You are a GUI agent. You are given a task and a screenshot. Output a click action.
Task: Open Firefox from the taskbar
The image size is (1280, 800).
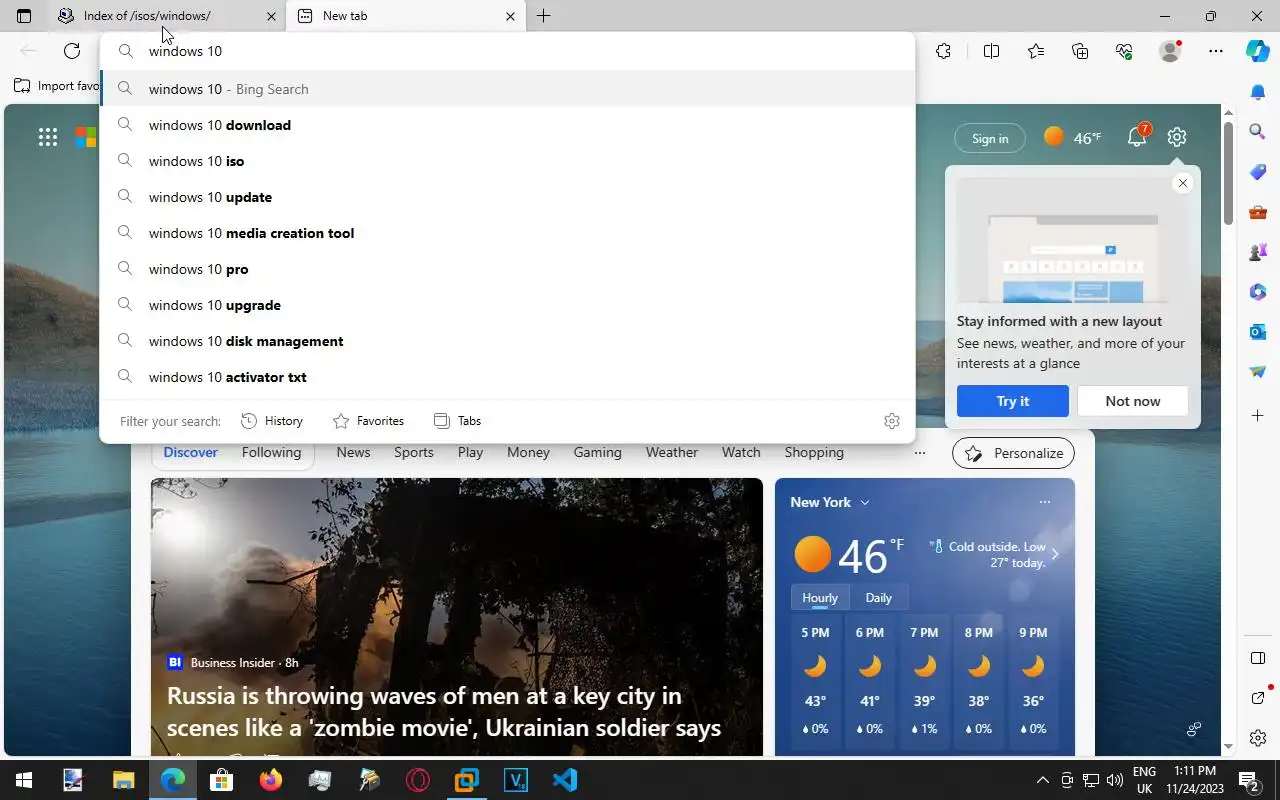point(271,780)
